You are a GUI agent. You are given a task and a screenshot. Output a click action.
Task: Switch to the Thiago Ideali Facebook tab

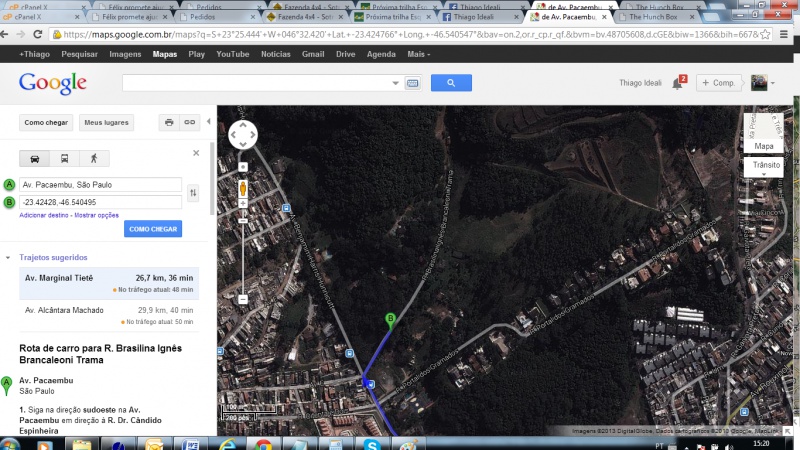pos(481,17)
